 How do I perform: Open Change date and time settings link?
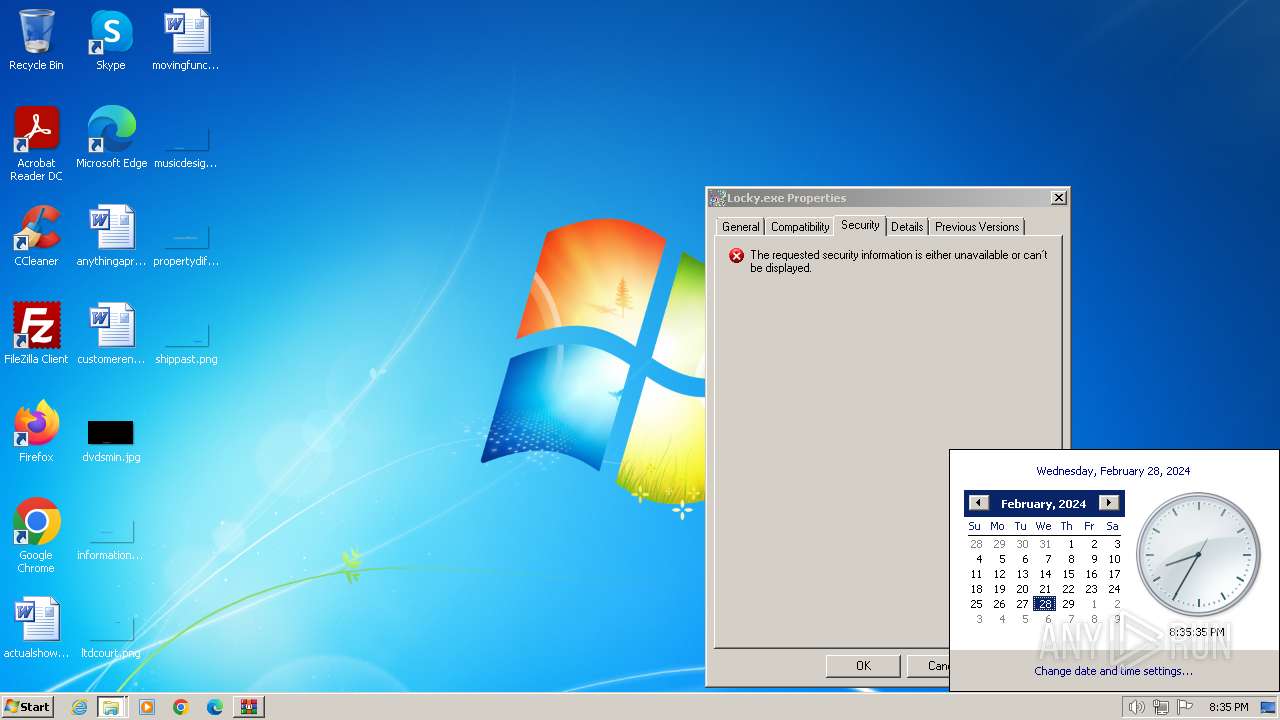[x=1113, y=671]
